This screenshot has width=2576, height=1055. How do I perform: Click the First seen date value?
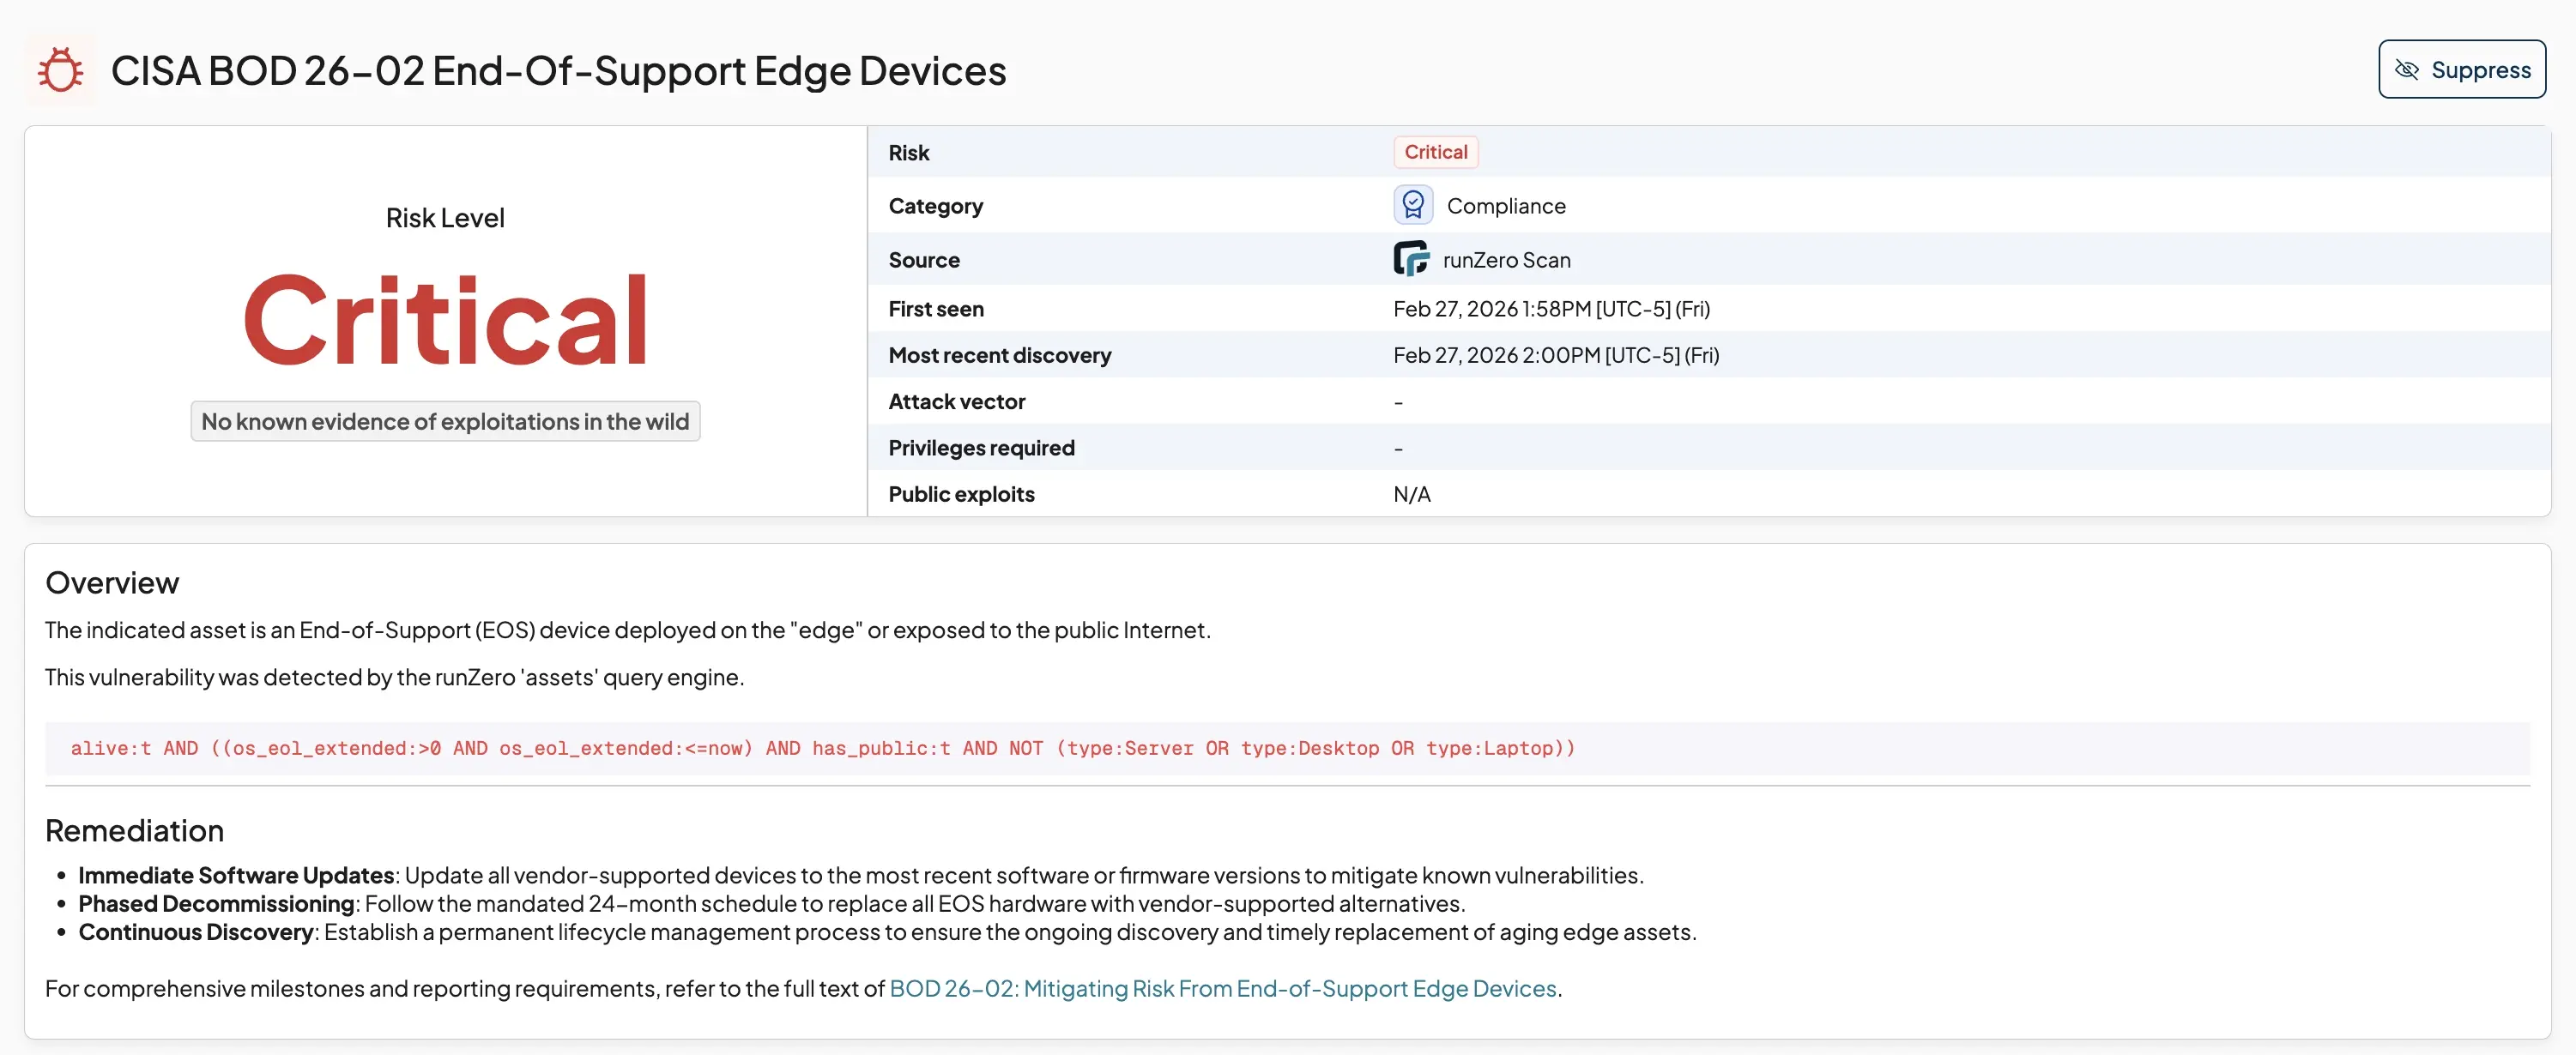1550,309
